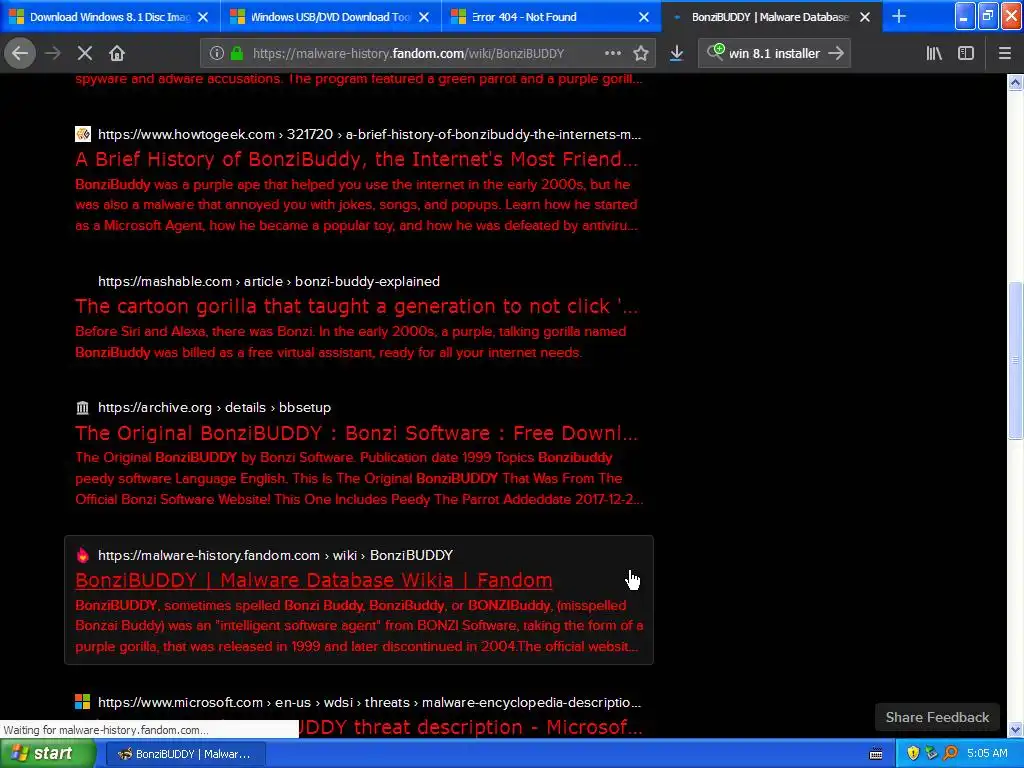
Task: Click the security shield tray icon
Action: pos(913,754)
